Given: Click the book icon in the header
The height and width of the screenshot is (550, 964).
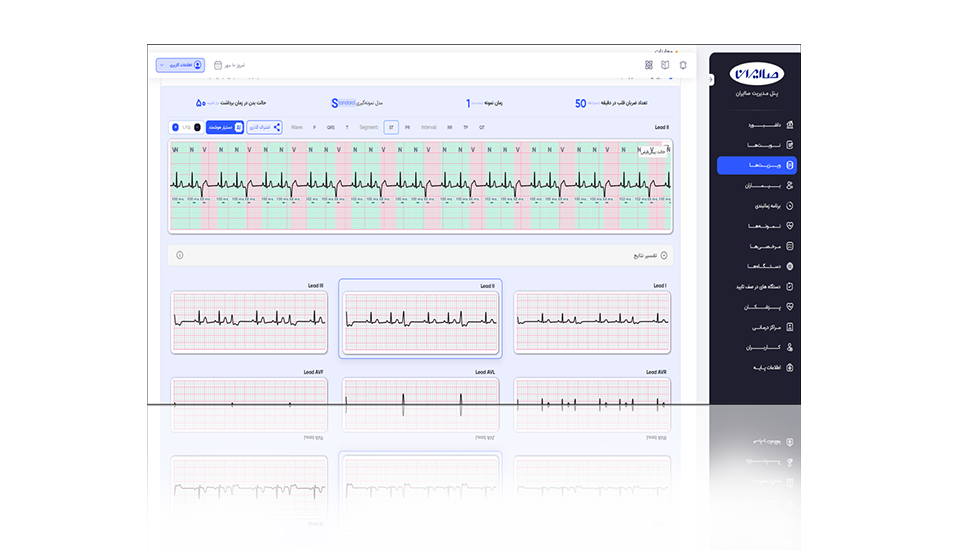Looking at the screenshot, I should [665, 65].
